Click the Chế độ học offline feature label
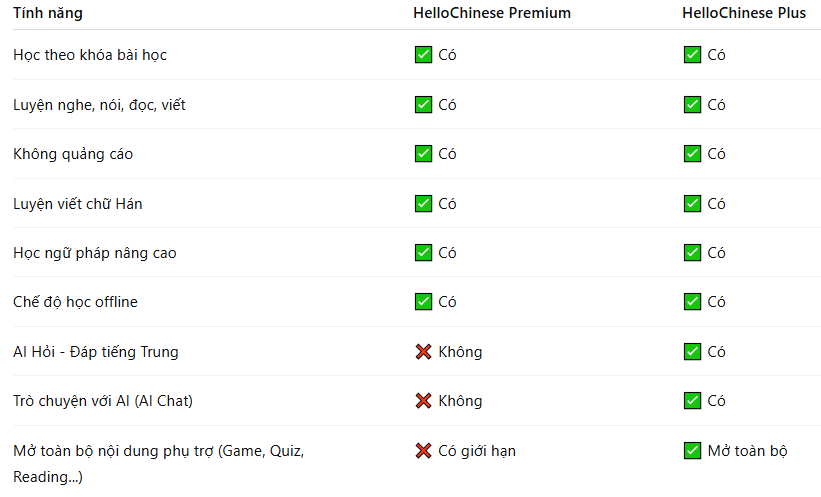This screenshot has width=821, height=497. [x=75, y=302]
